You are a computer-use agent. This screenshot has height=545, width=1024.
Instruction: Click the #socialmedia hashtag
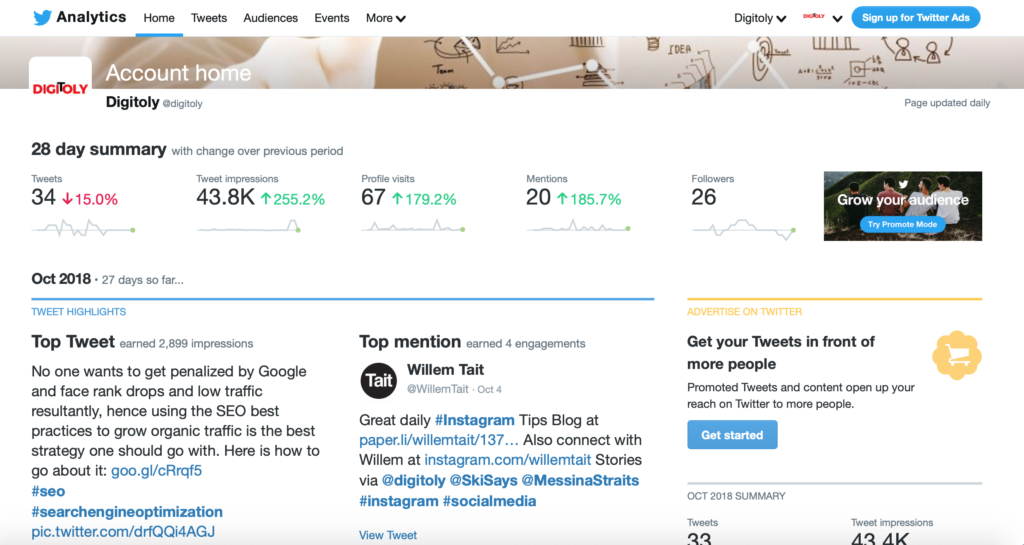pyautogui.click(x=489, y=501)
